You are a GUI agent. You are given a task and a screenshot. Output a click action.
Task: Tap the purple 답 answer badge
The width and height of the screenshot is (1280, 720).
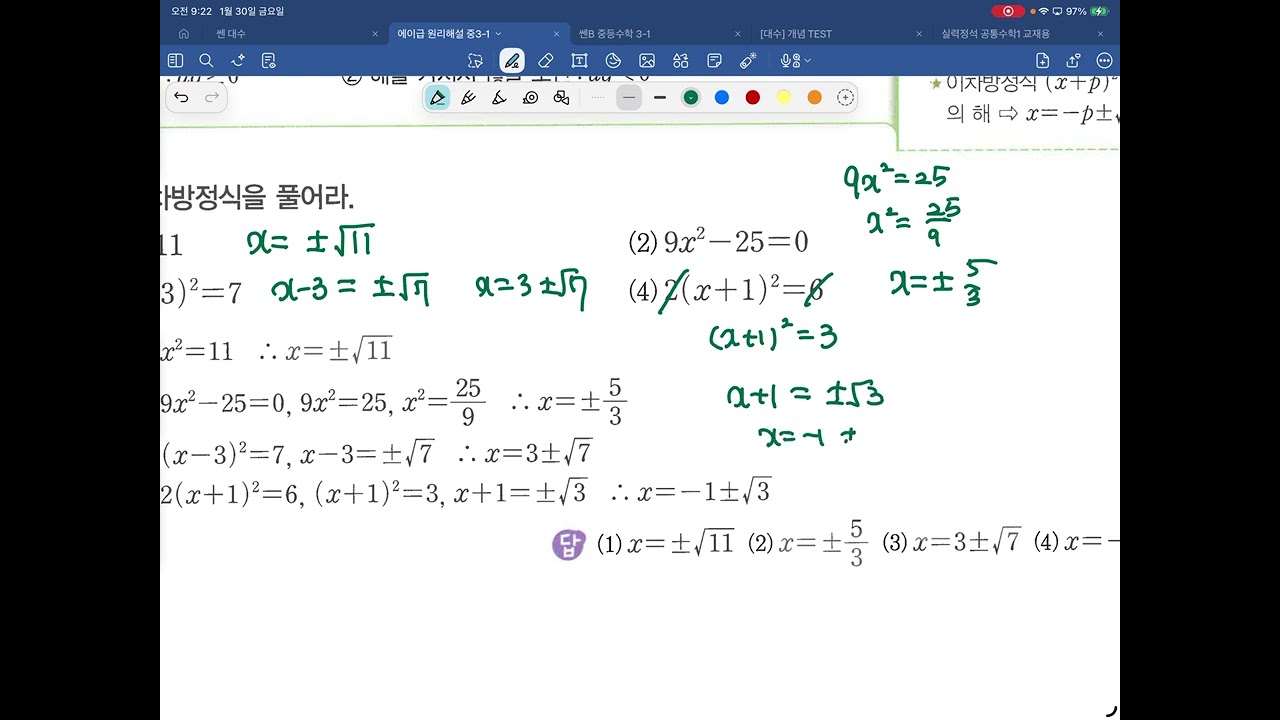(x=568, y=545)
